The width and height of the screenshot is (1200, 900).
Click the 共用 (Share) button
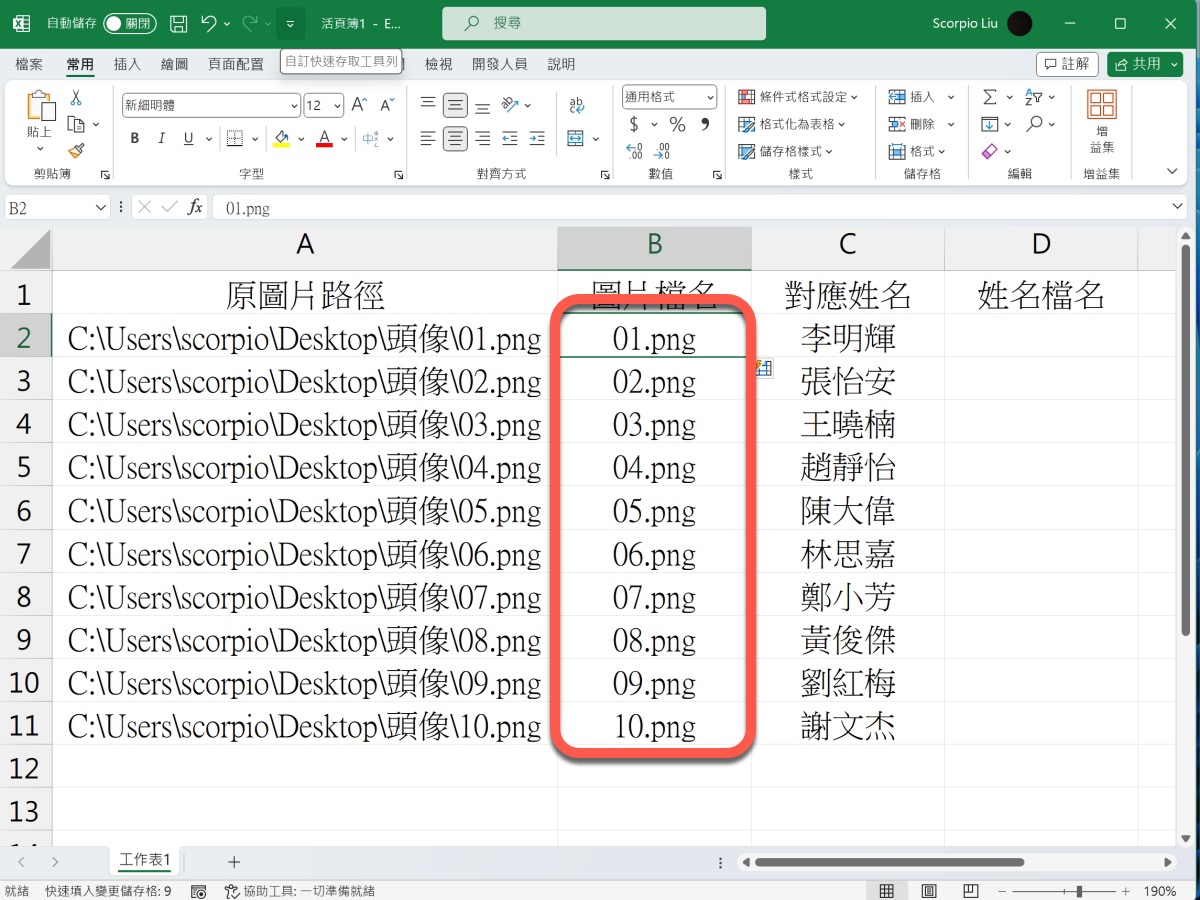[x=1145, y=64]
